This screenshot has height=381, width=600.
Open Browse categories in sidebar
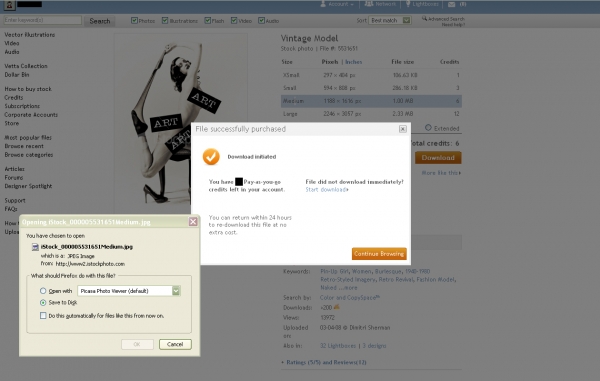(29, 155)
